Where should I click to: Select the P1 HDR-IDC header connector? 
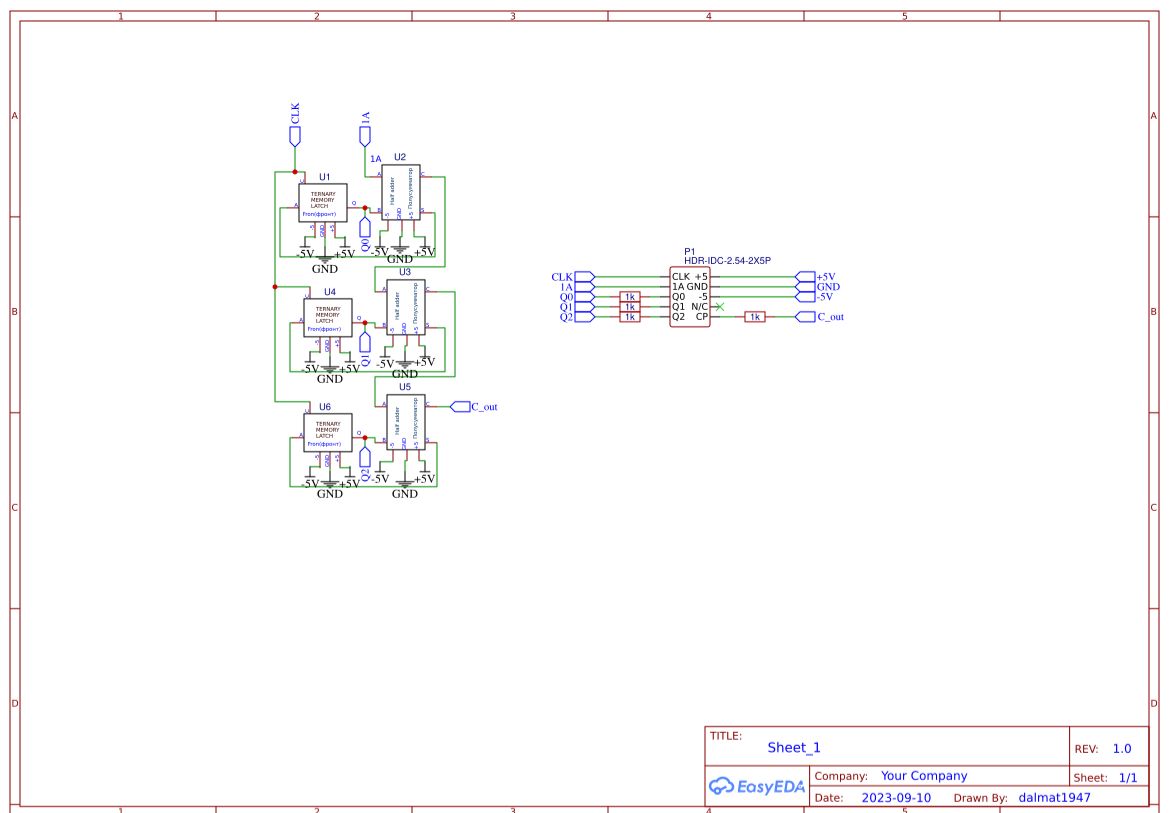[690, 296]
